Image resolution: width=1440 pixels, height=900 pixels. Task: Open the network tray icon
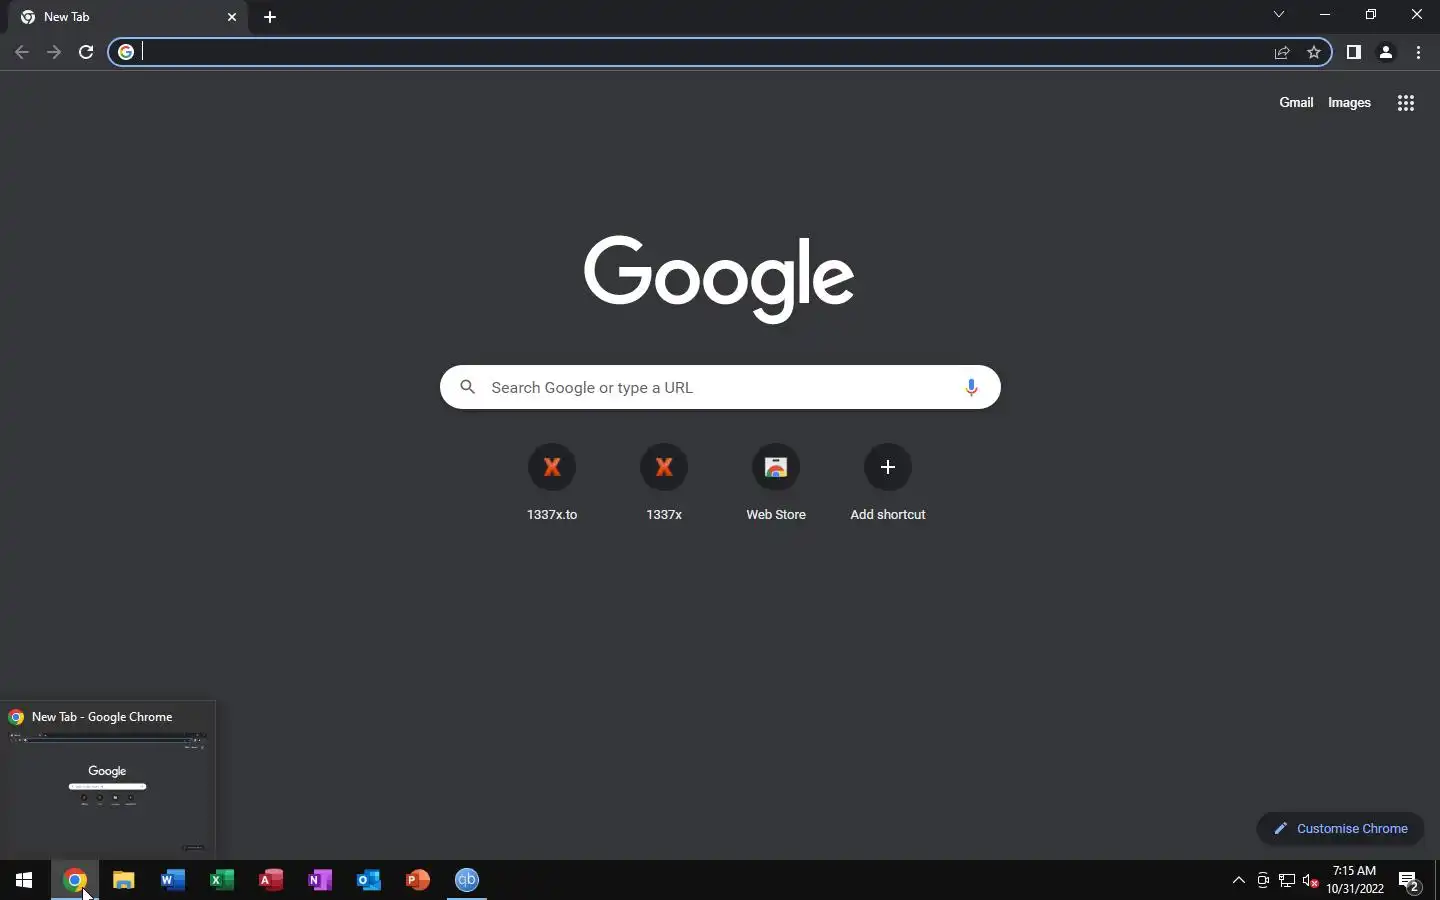click(1287, 880)
